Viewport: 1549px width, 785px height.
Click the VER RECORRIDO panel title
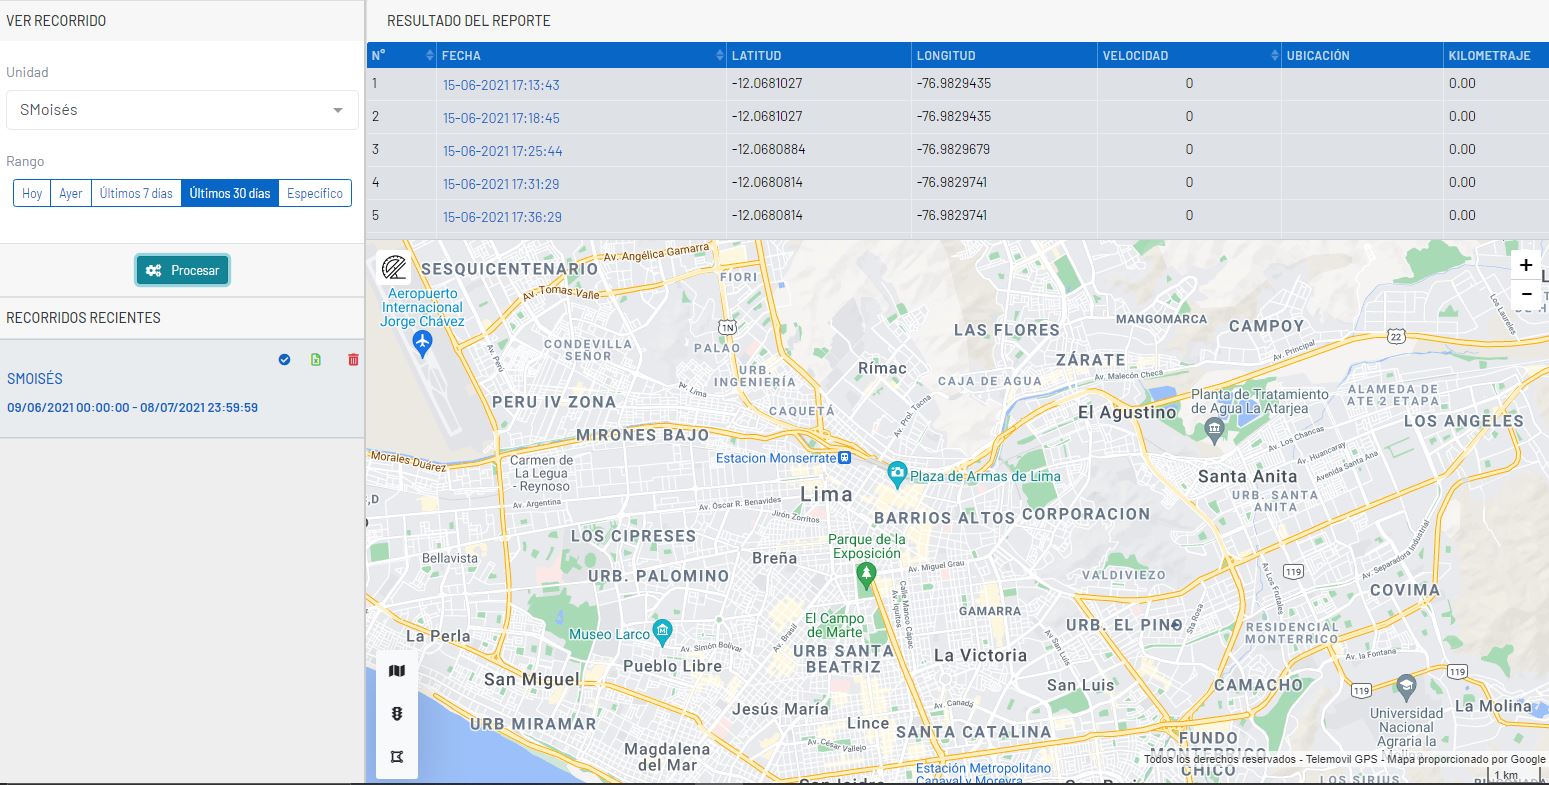click(56, 21)
